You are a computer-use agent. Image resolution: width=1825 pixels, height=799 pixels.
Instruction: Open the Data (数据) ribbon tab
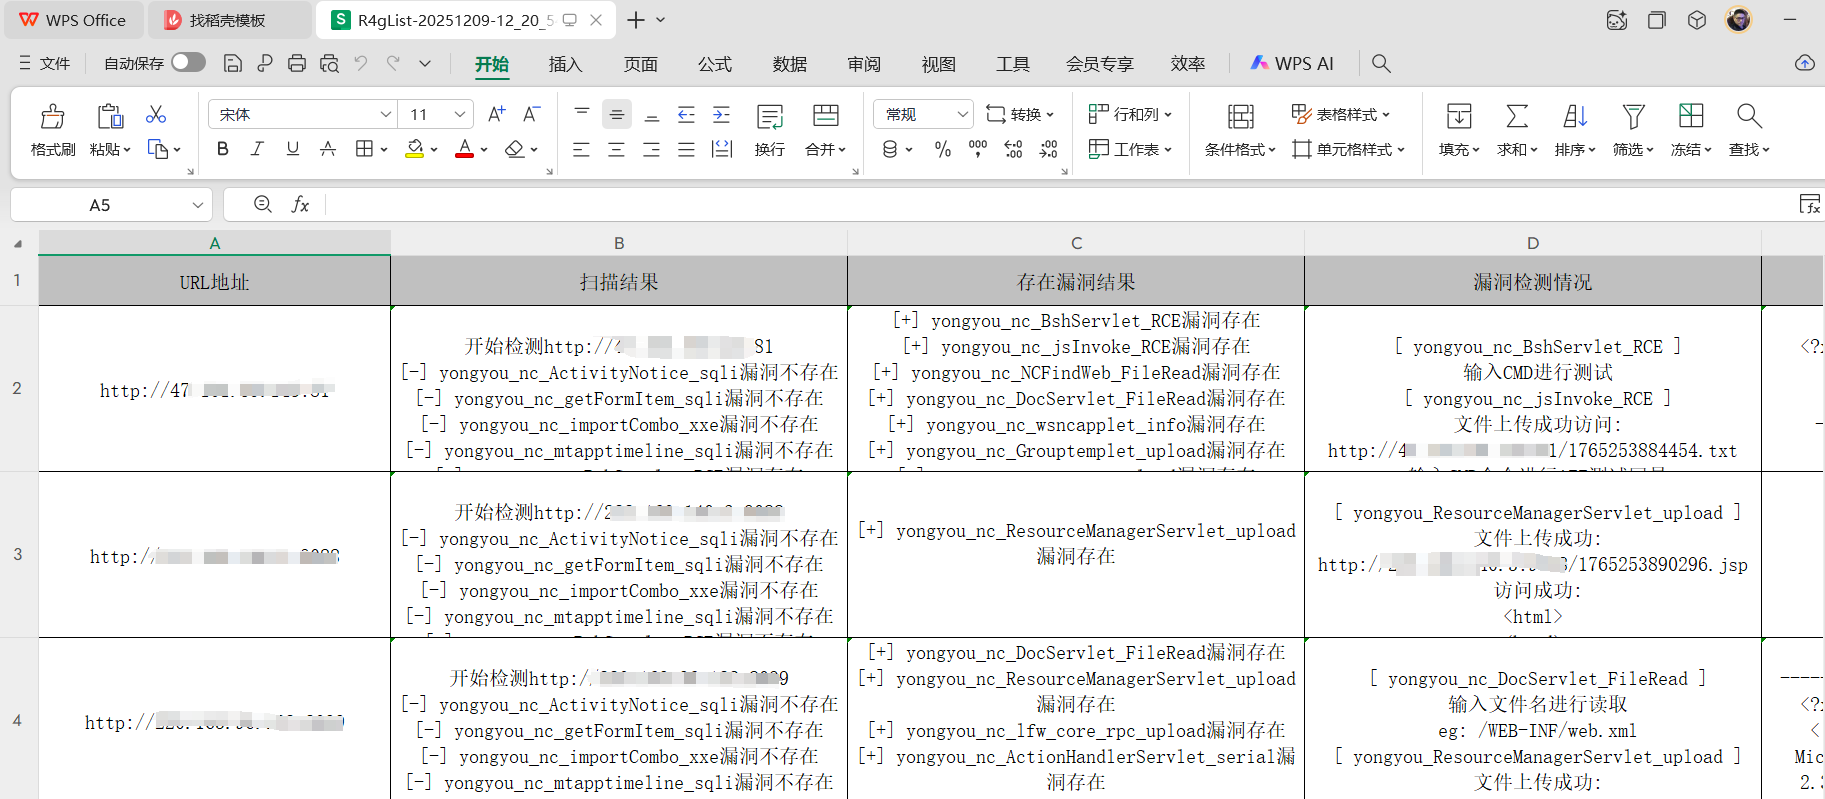click(789, 64)
